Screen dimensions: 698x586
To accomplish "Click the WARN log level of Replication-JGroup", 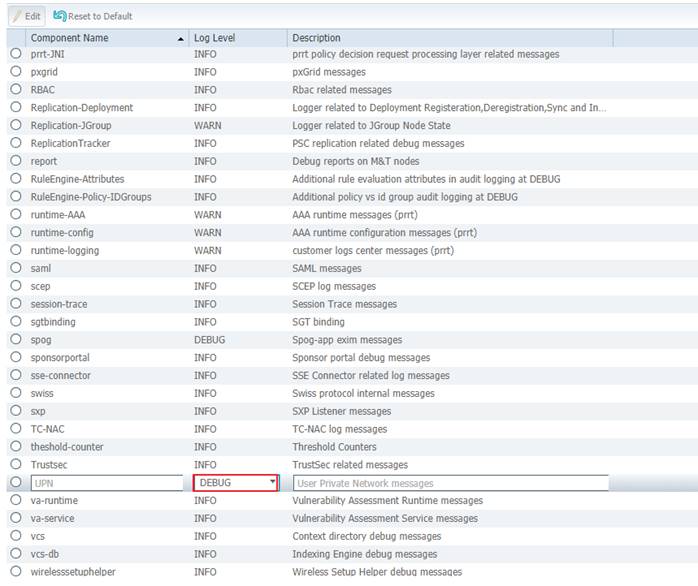I will (207, 126).
